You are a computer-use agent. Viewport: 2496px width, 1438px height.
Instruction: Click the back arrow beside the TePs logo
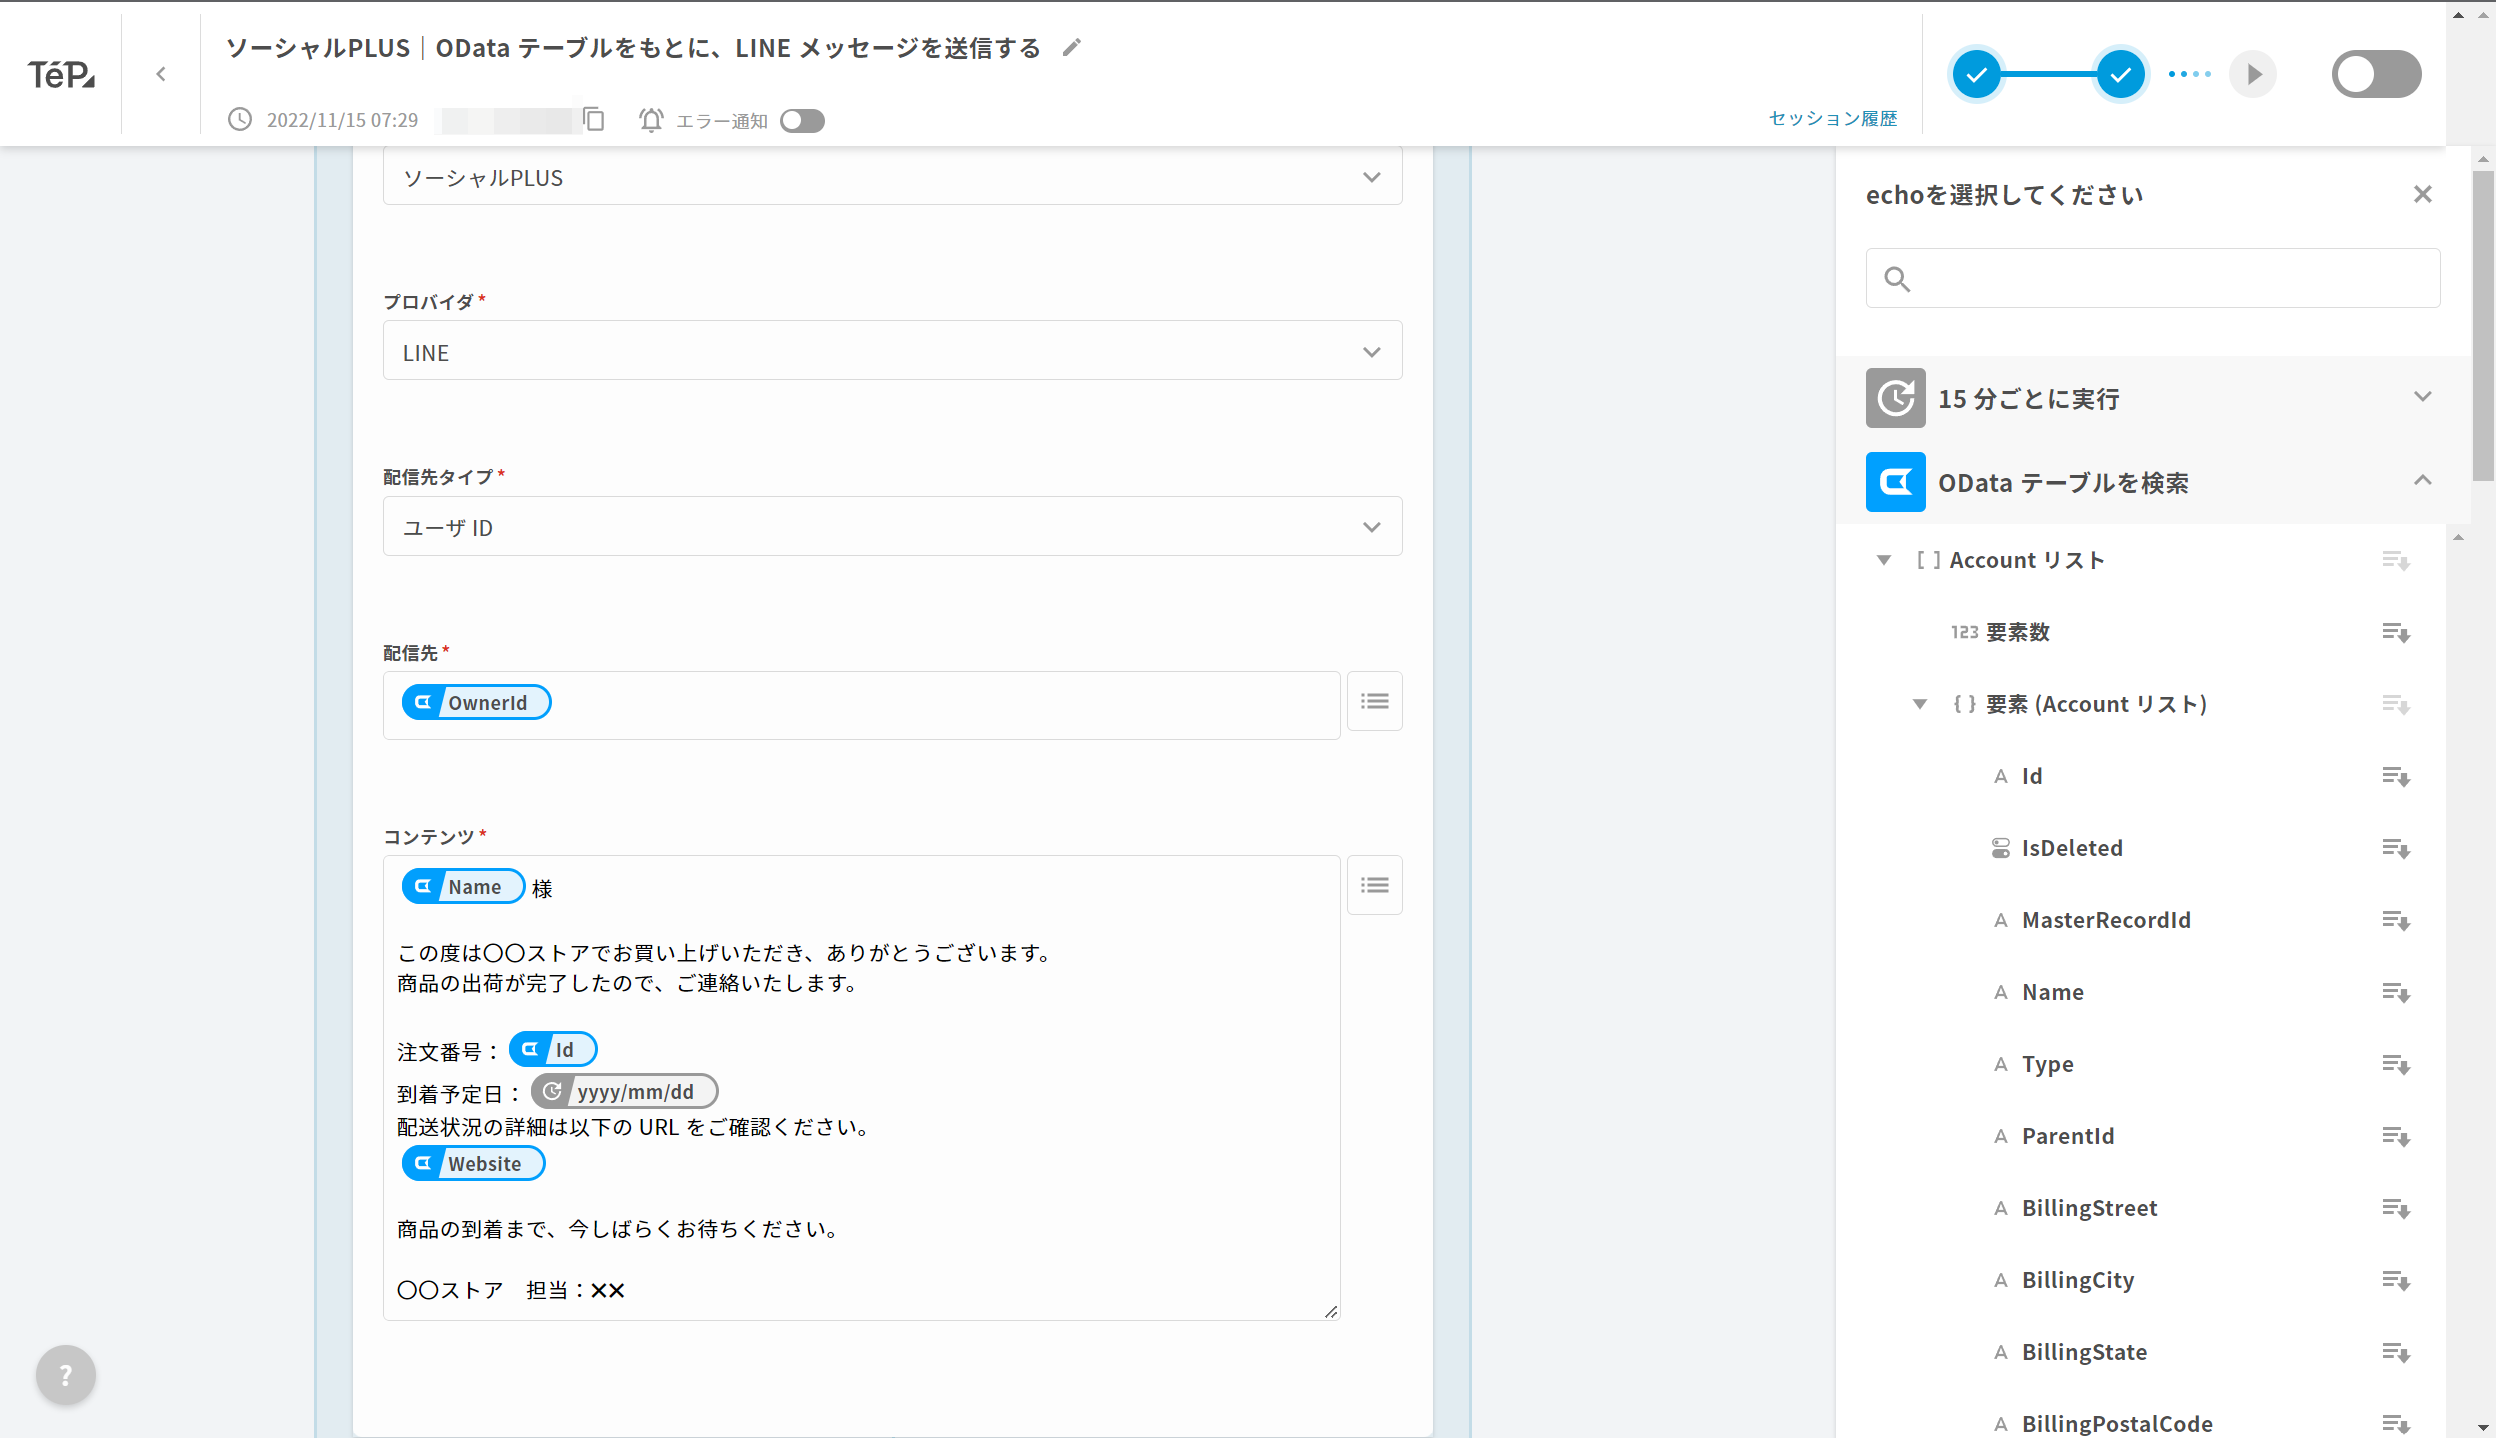161,73
